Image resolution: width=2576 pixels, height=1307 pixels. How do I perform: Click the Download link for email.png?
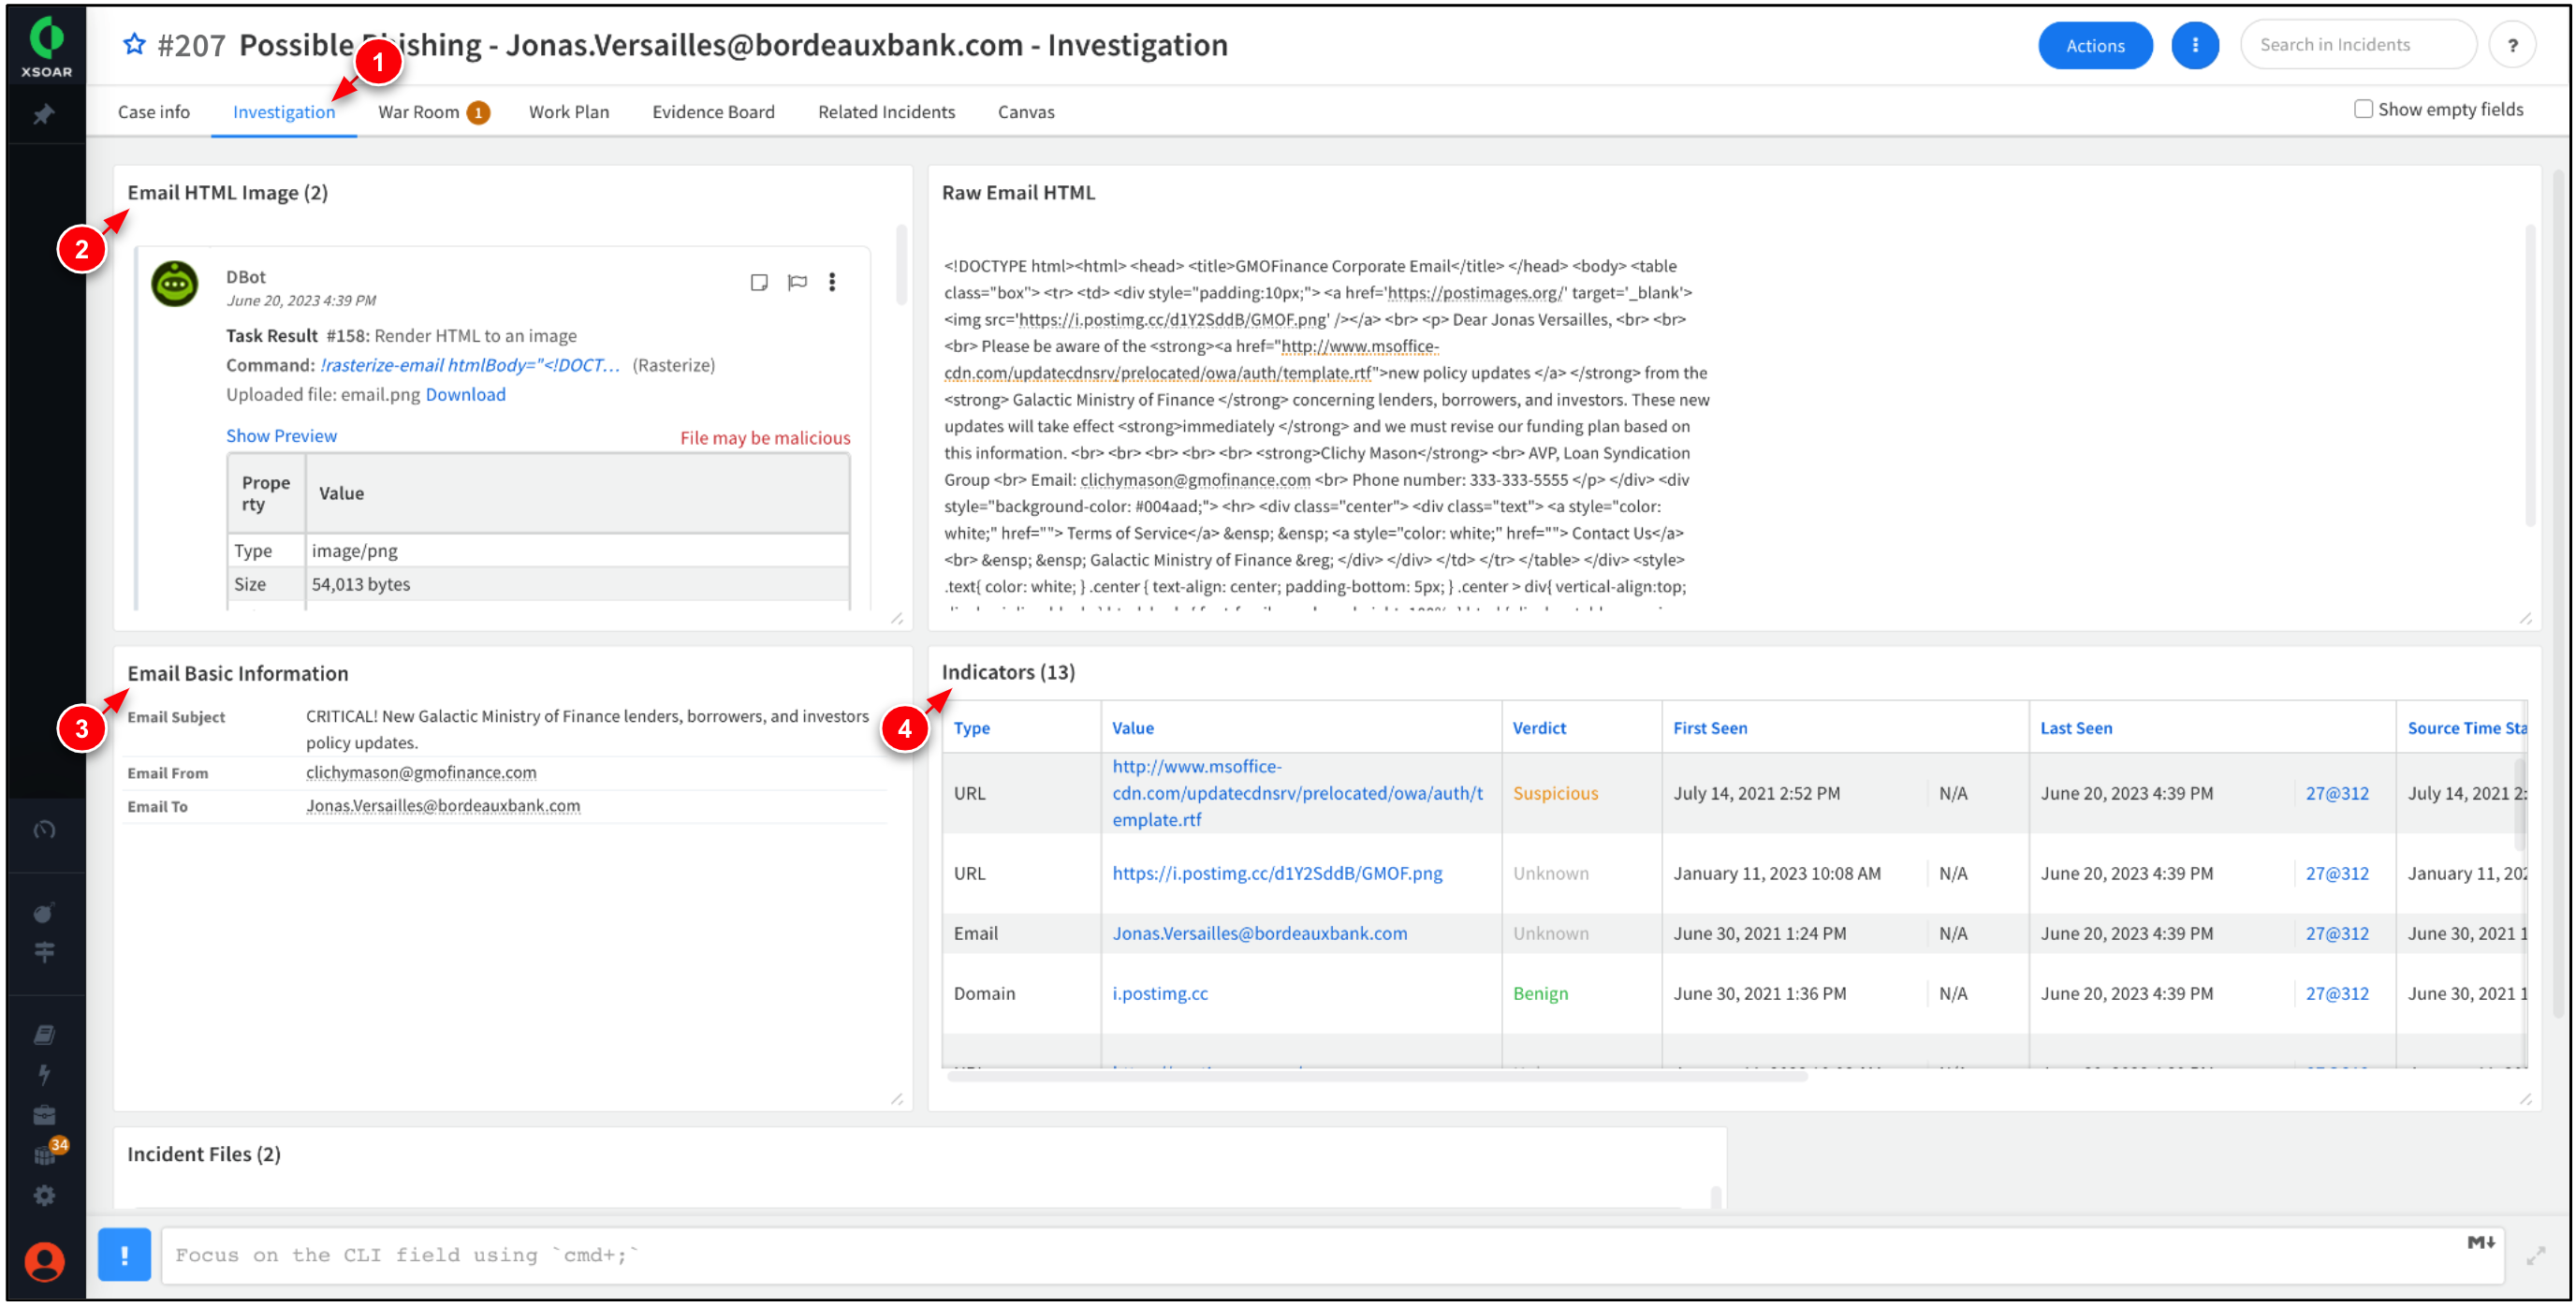tap(466, 393)
